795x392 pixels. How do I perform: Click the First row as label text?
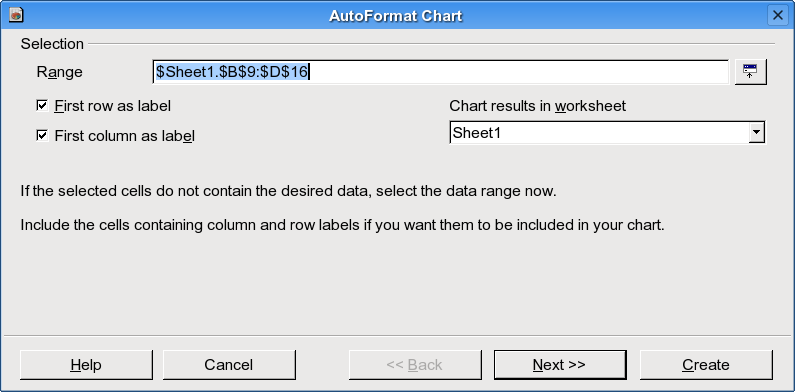[113, 106]
